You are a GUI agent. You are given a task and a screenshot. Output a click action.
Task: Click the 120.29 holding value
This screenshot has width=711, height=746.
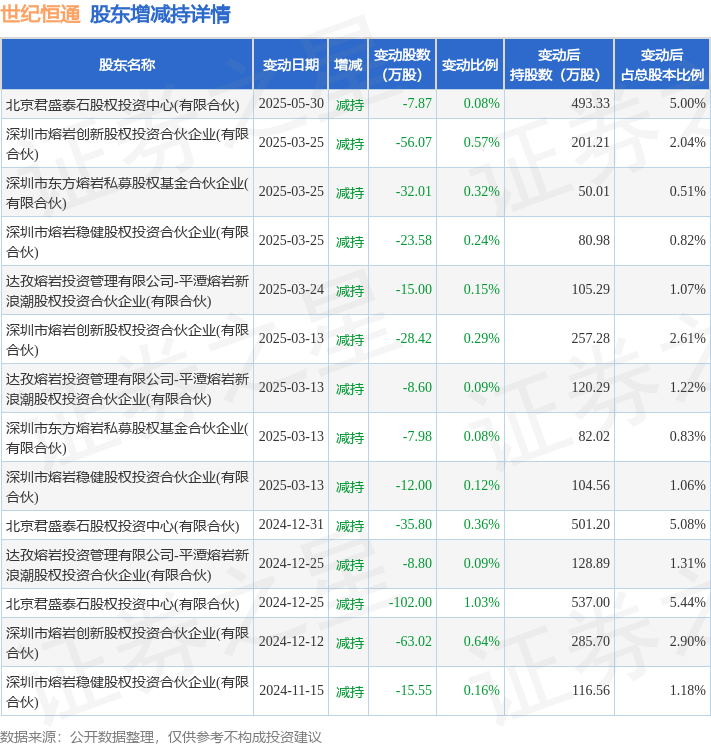[x=591, y=387]
